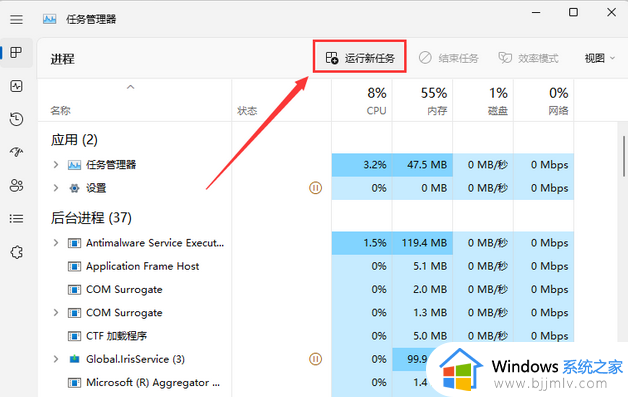Viewport: 628px width, 397px height.
Task: Select the 设置 app row
Action: click(306, 188)
